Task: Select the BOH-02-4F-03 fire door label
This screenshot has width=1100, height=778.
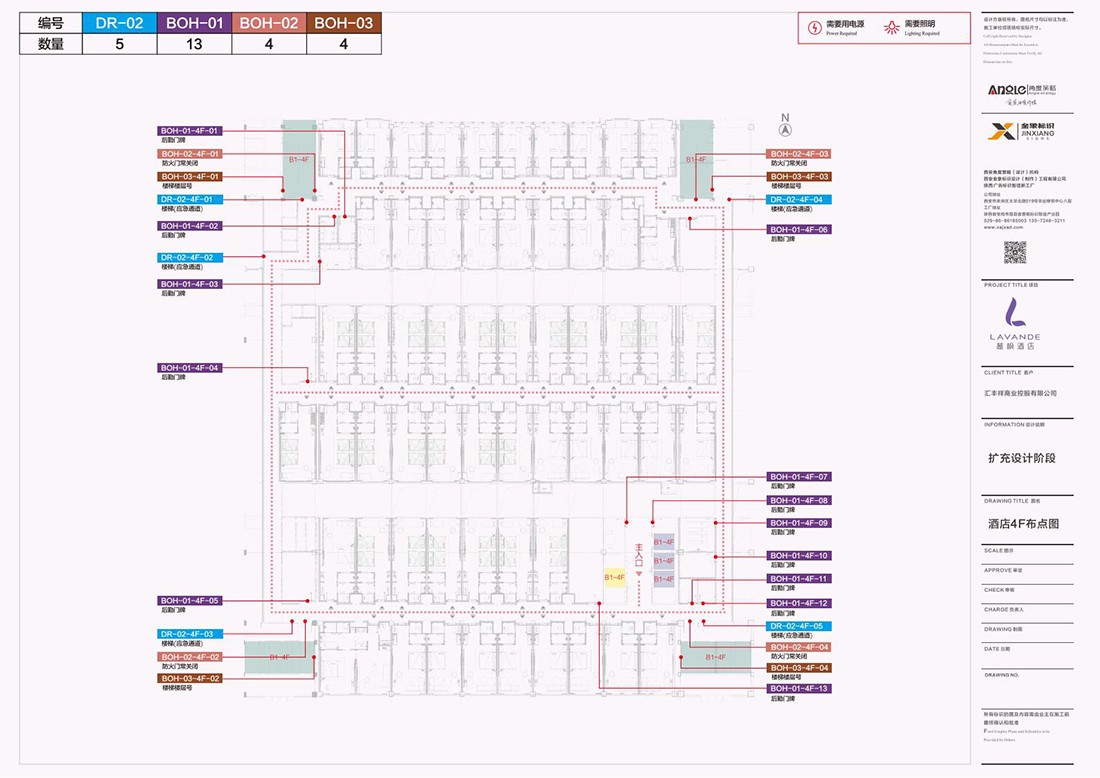Action: [x=798, y=154]
